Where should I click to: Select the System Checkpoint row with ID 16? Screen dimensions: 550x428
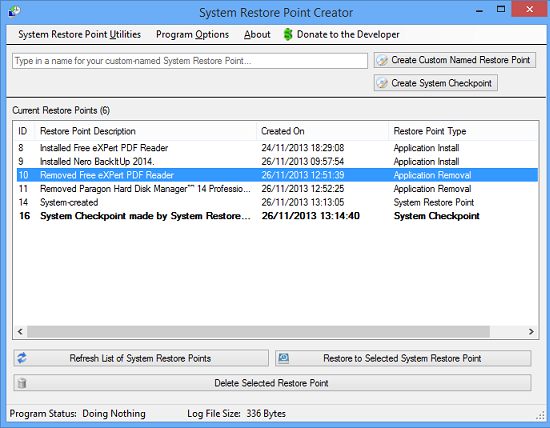277,216
